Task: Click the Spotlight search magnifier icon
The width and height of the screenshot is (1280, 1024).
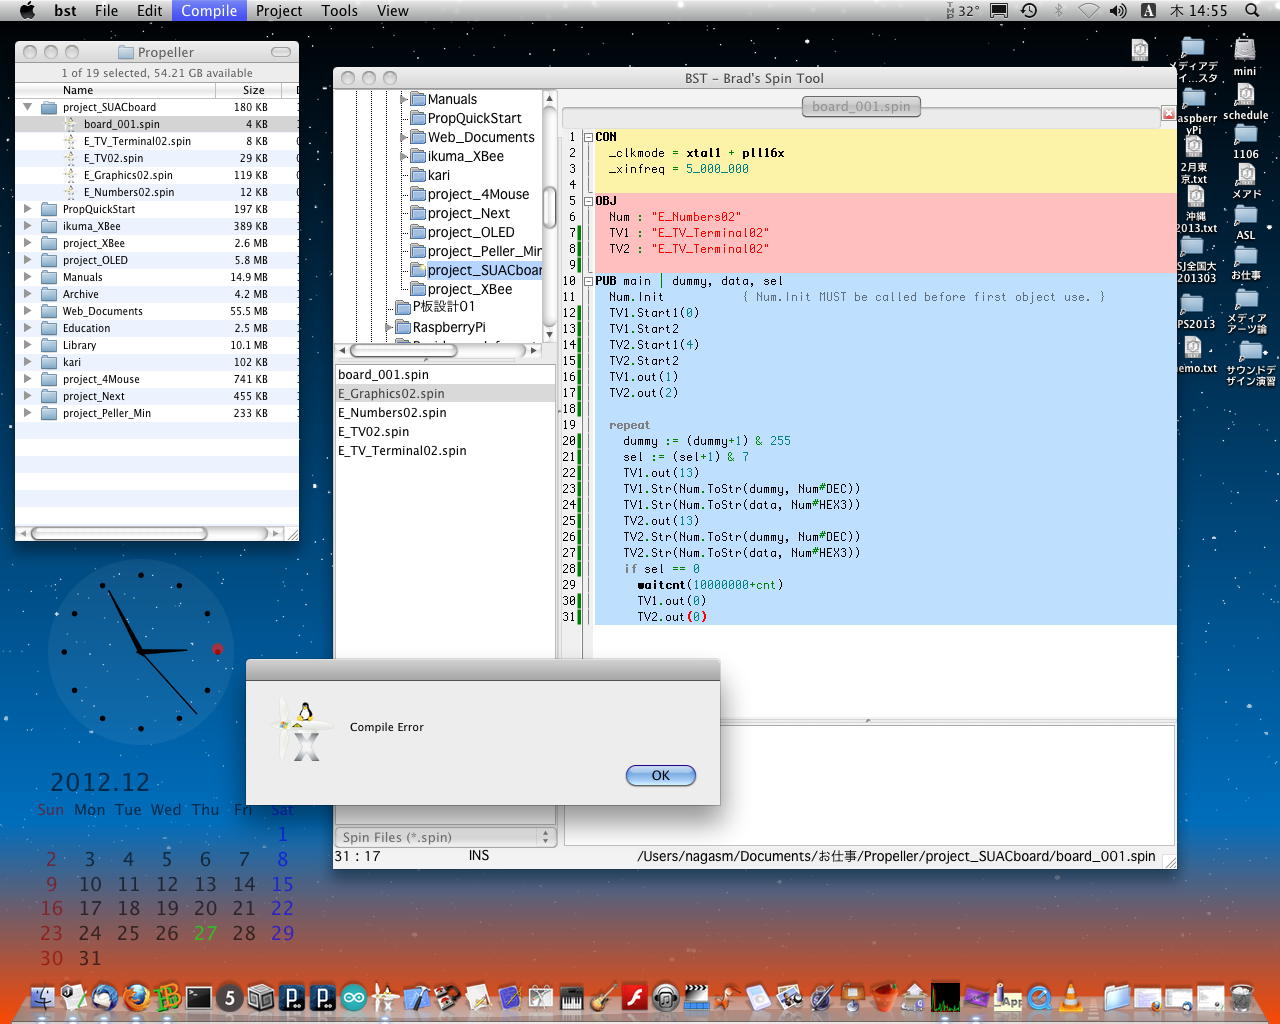Action: (x=1252, y=11)
